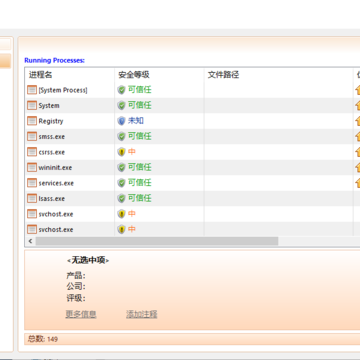Click the green shield icon in System row
360x360 pixels.
pos(121,106)
